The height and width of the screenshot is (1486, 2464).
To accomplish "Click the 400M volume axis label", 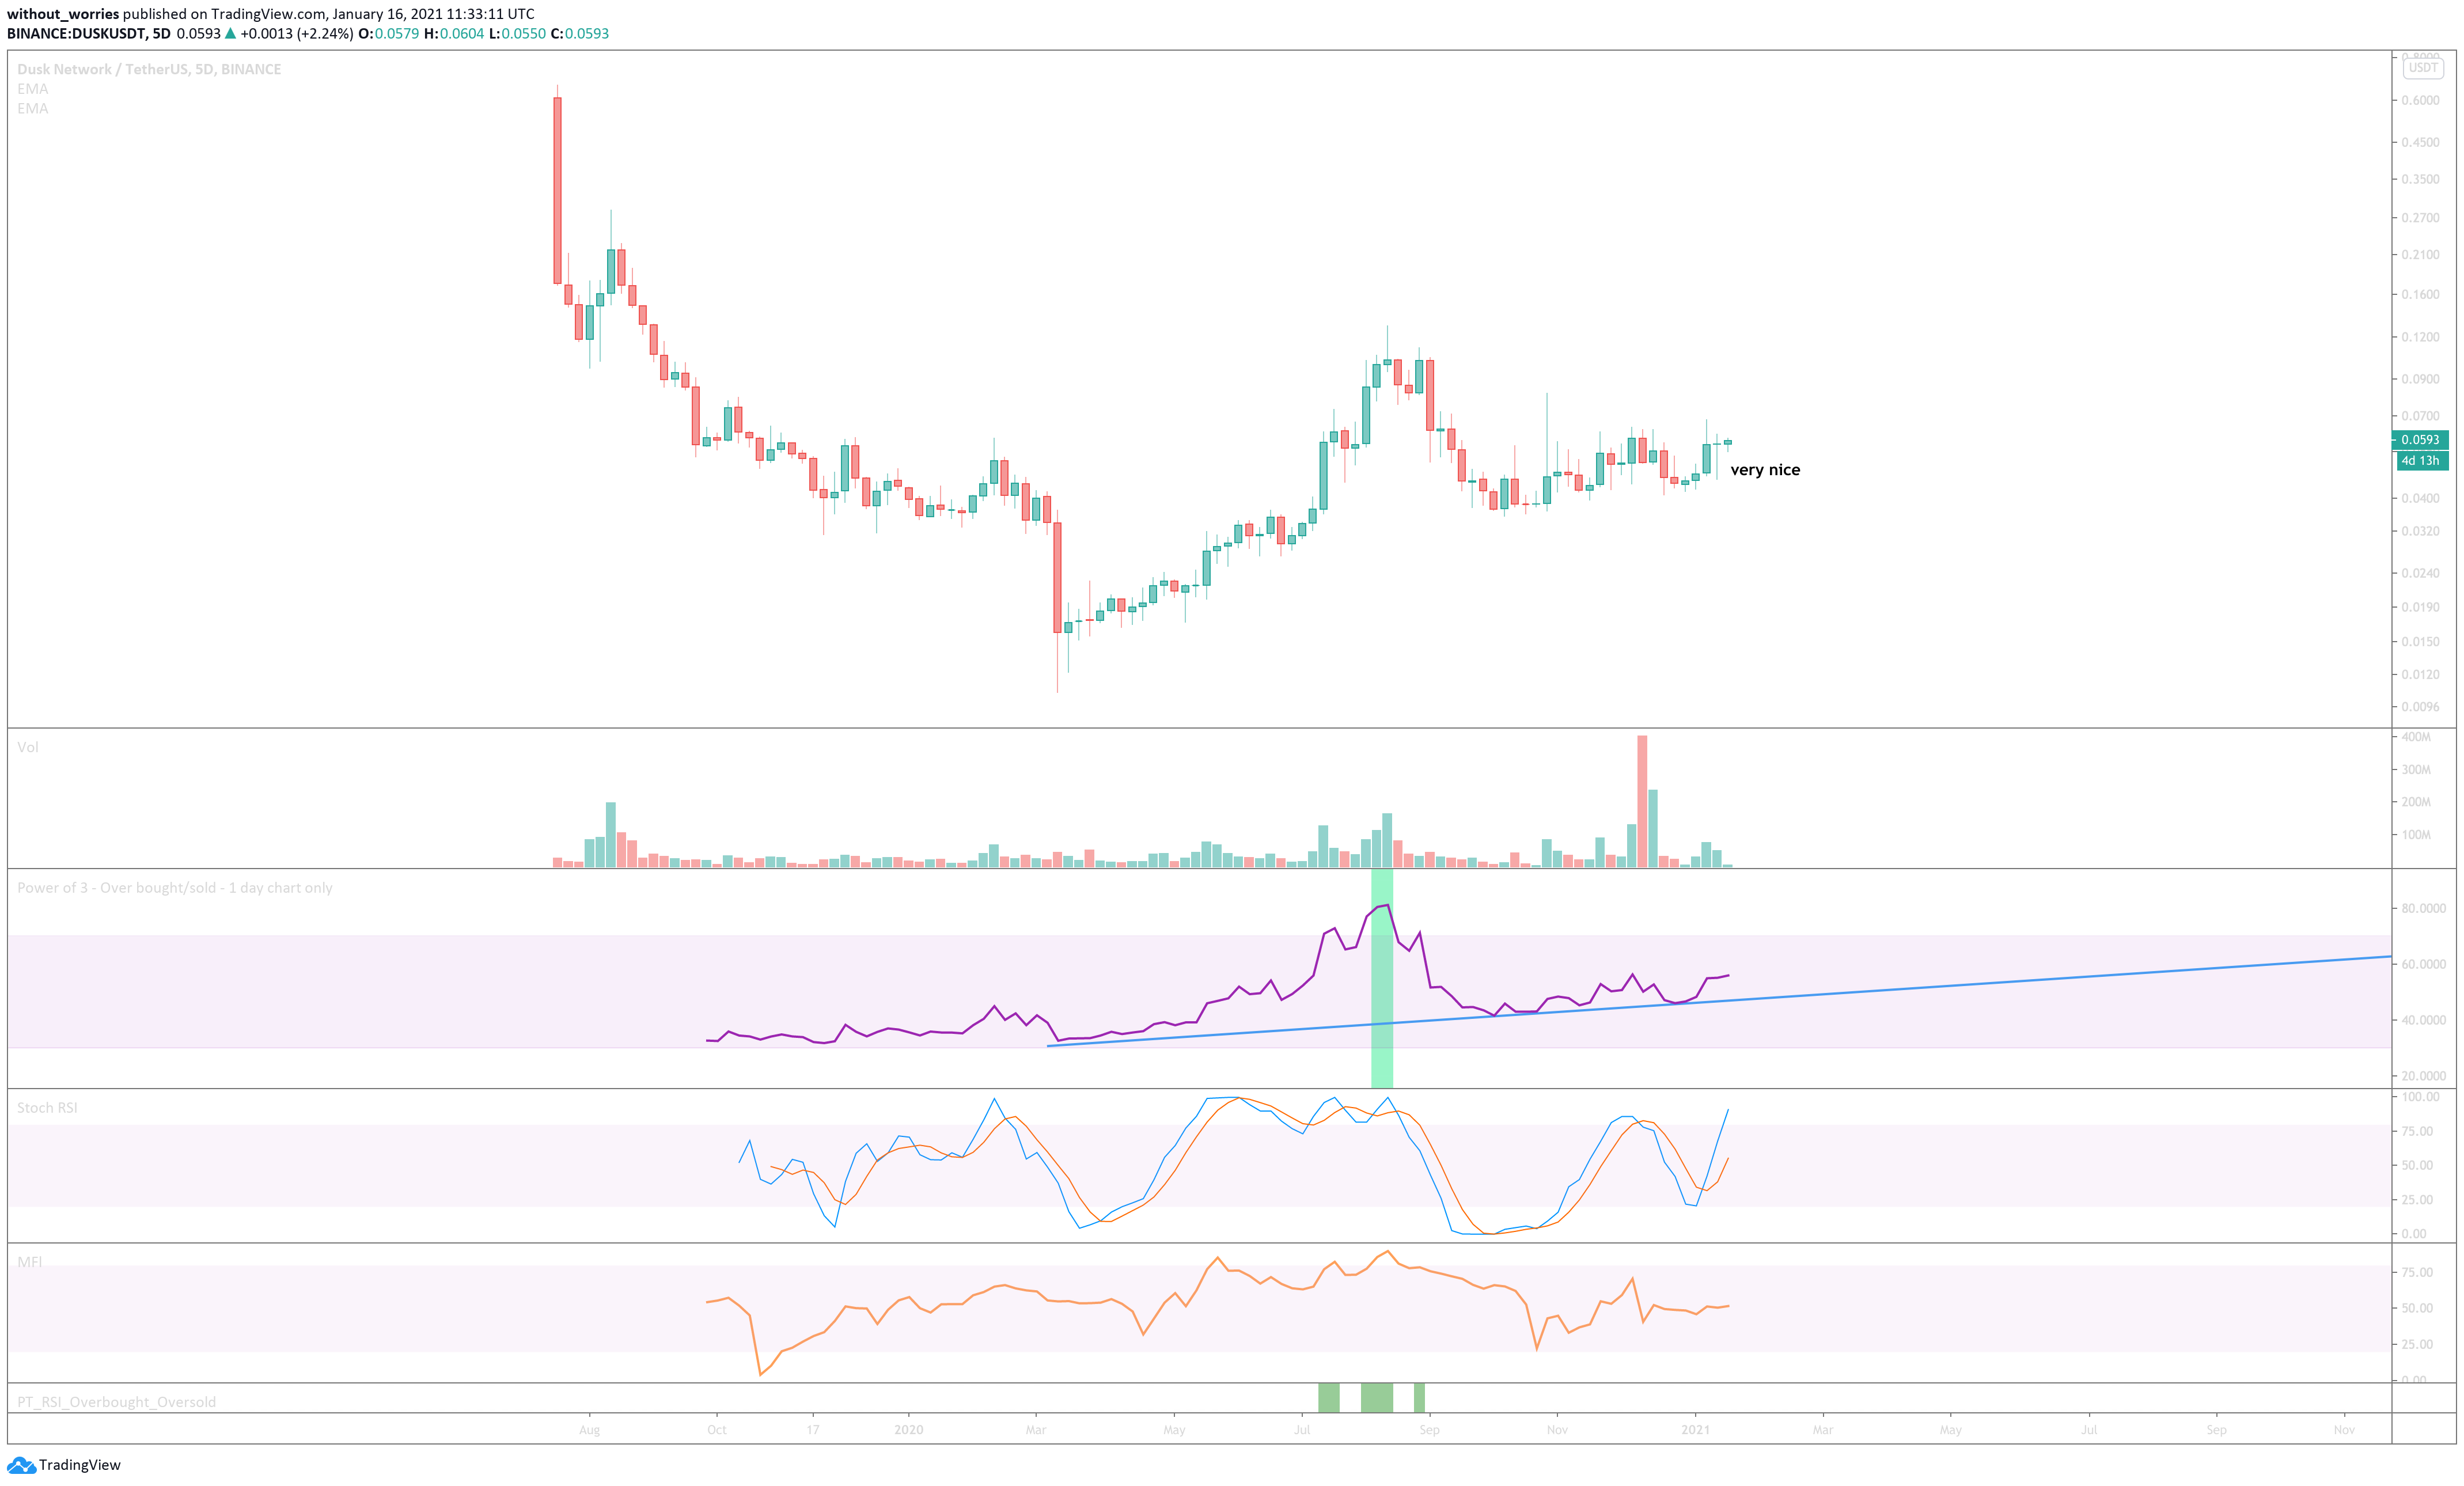I will pyautogui.click(x=2416, y=737).
